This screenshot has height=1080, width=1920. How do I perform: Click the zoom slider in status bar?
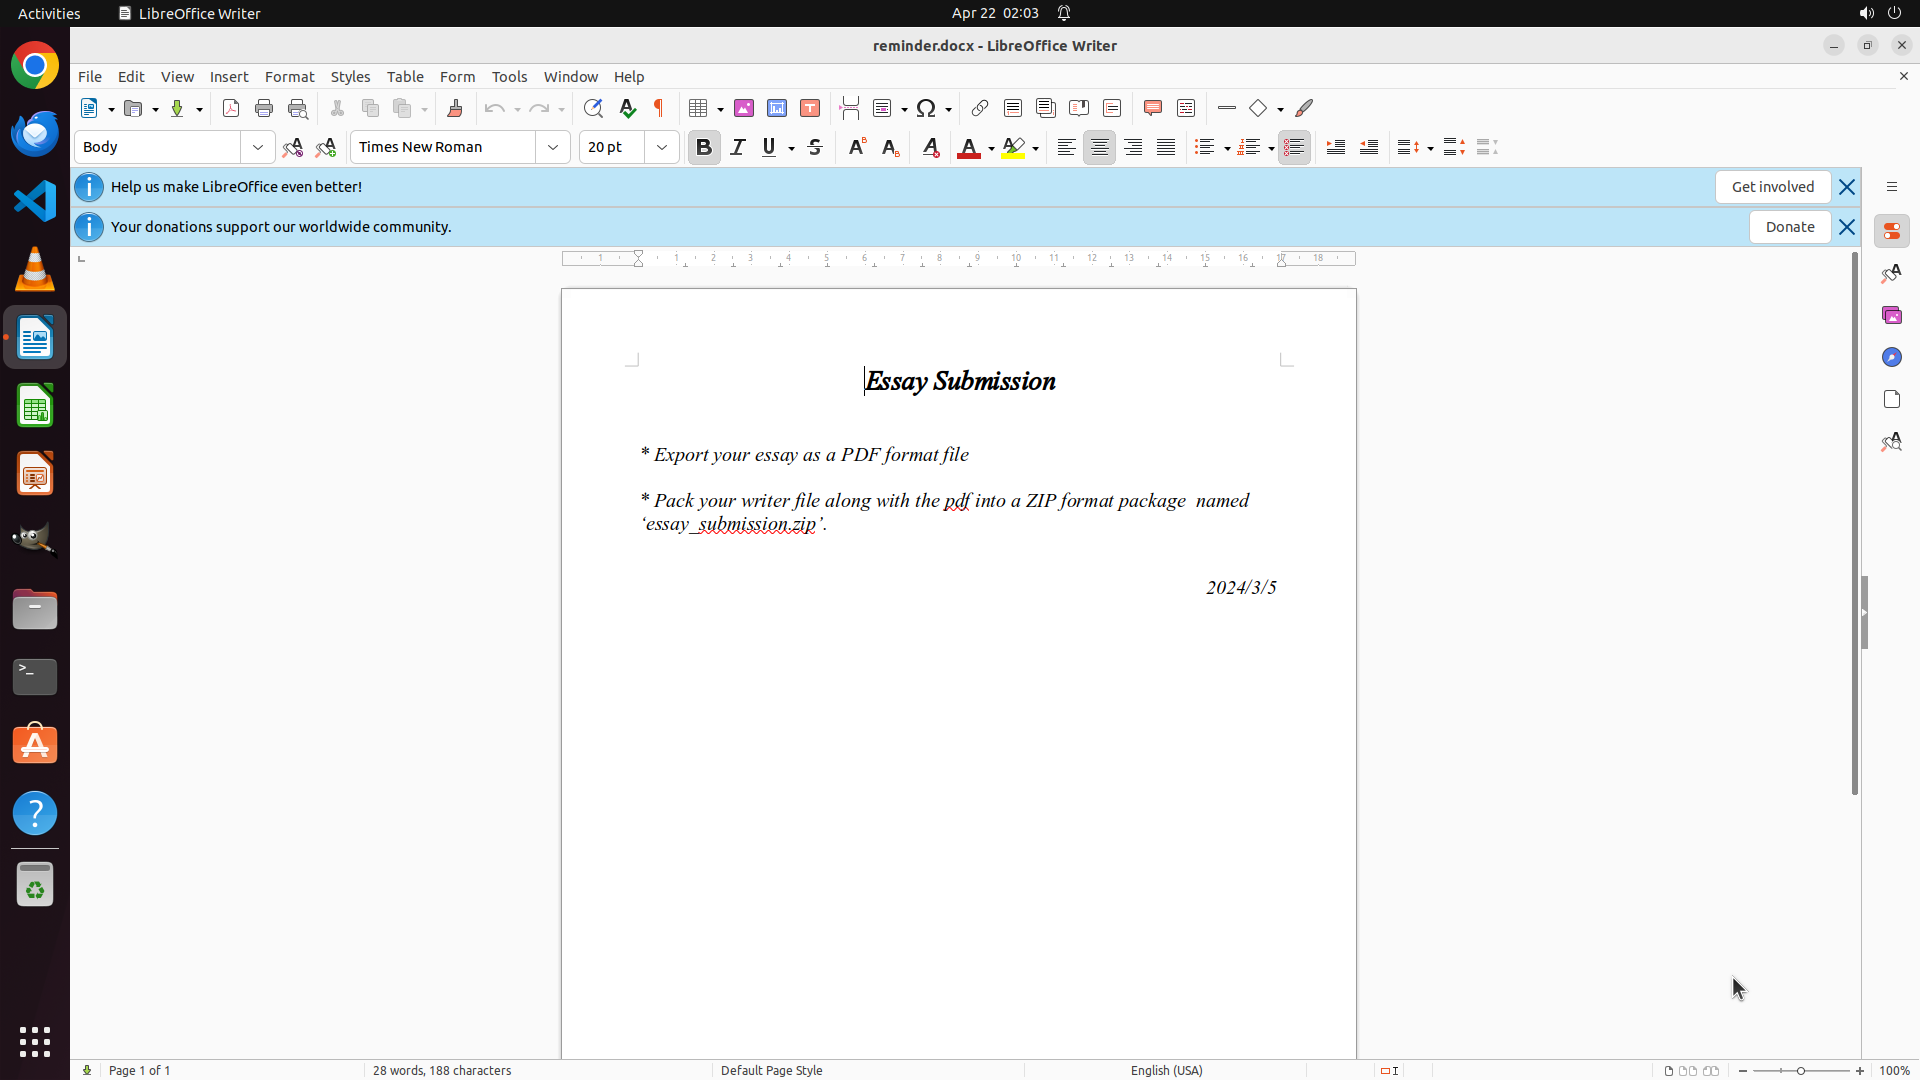tap(1801, 1070)
